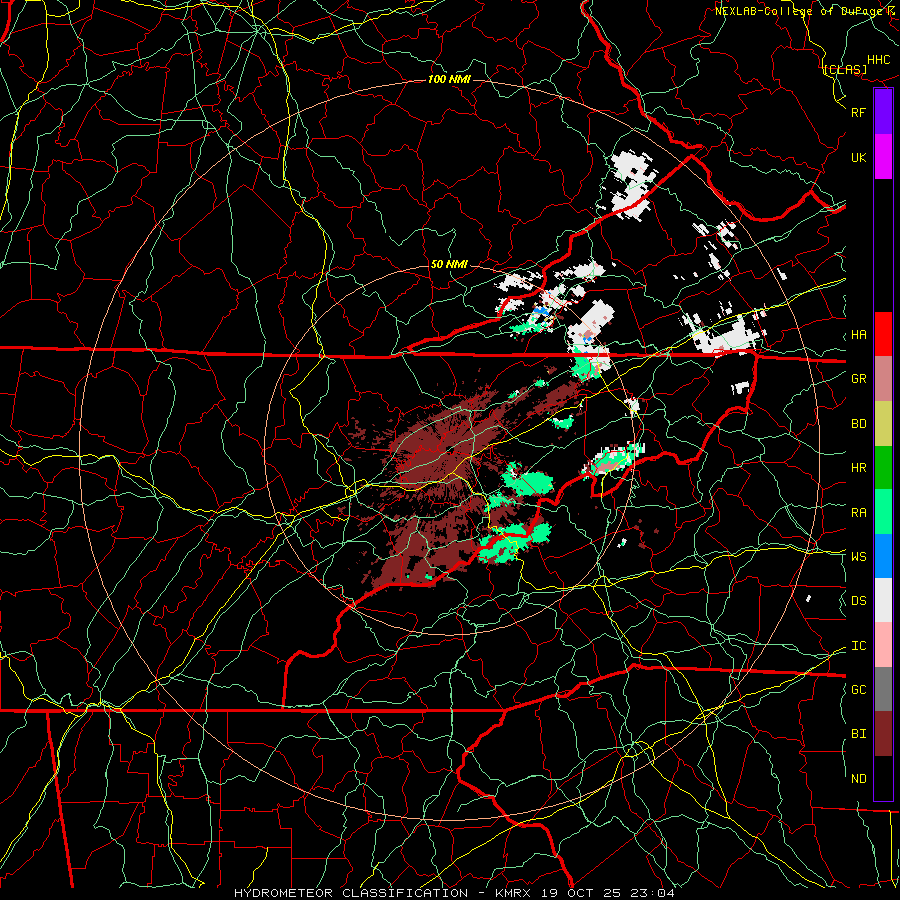
Task: Click the DS dry snow white swatch
Action: click(x=883, y=600)
